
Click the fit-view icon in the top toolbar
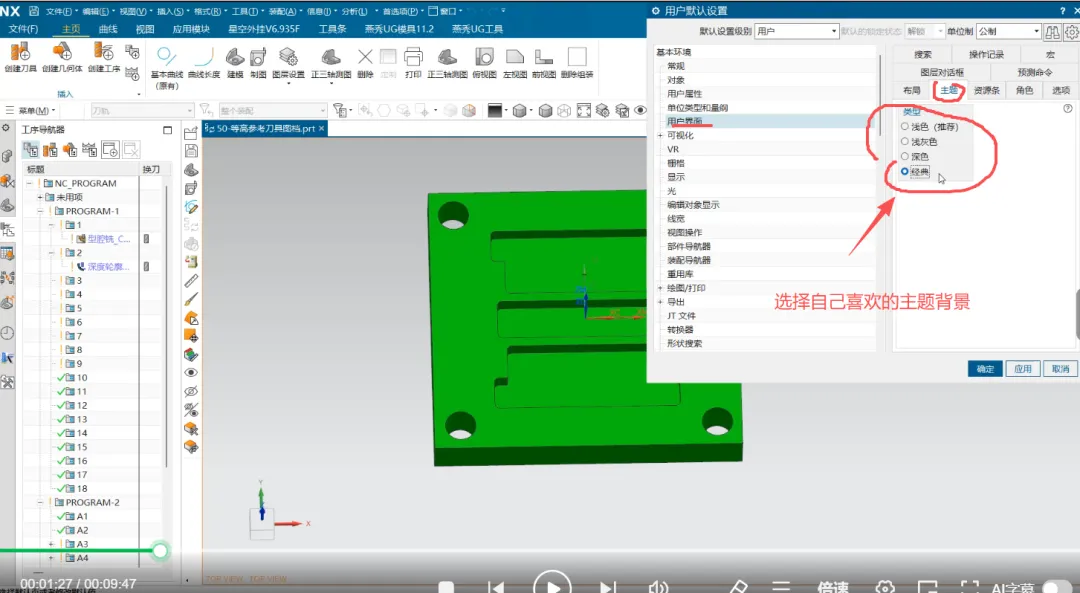583,110
